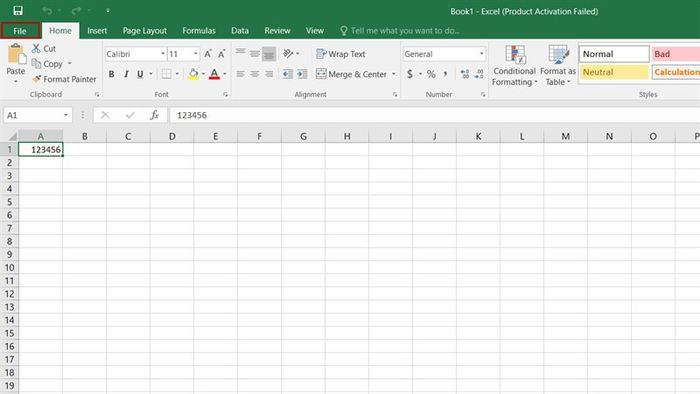The width and height of the screenshot is (700, 394).
Task: Apply the Bad cell style
Action: (675, 54)
